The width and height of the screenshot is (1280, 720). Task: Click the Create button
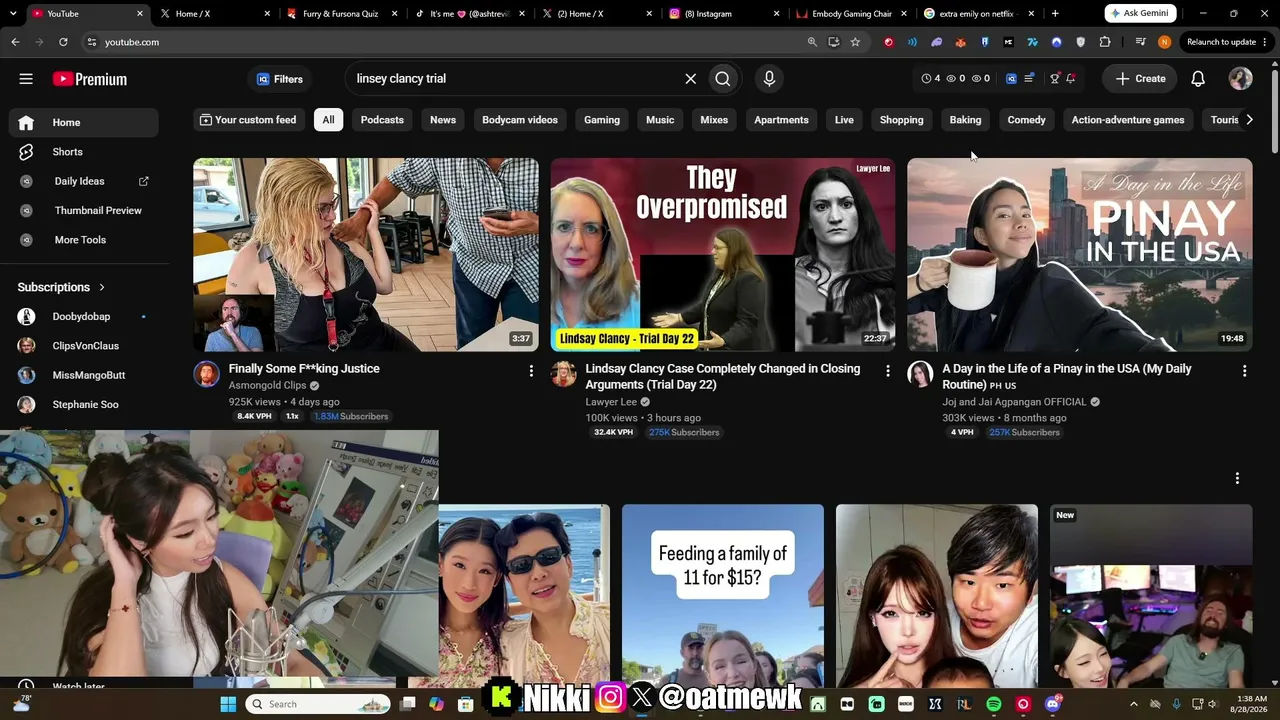1141,79
